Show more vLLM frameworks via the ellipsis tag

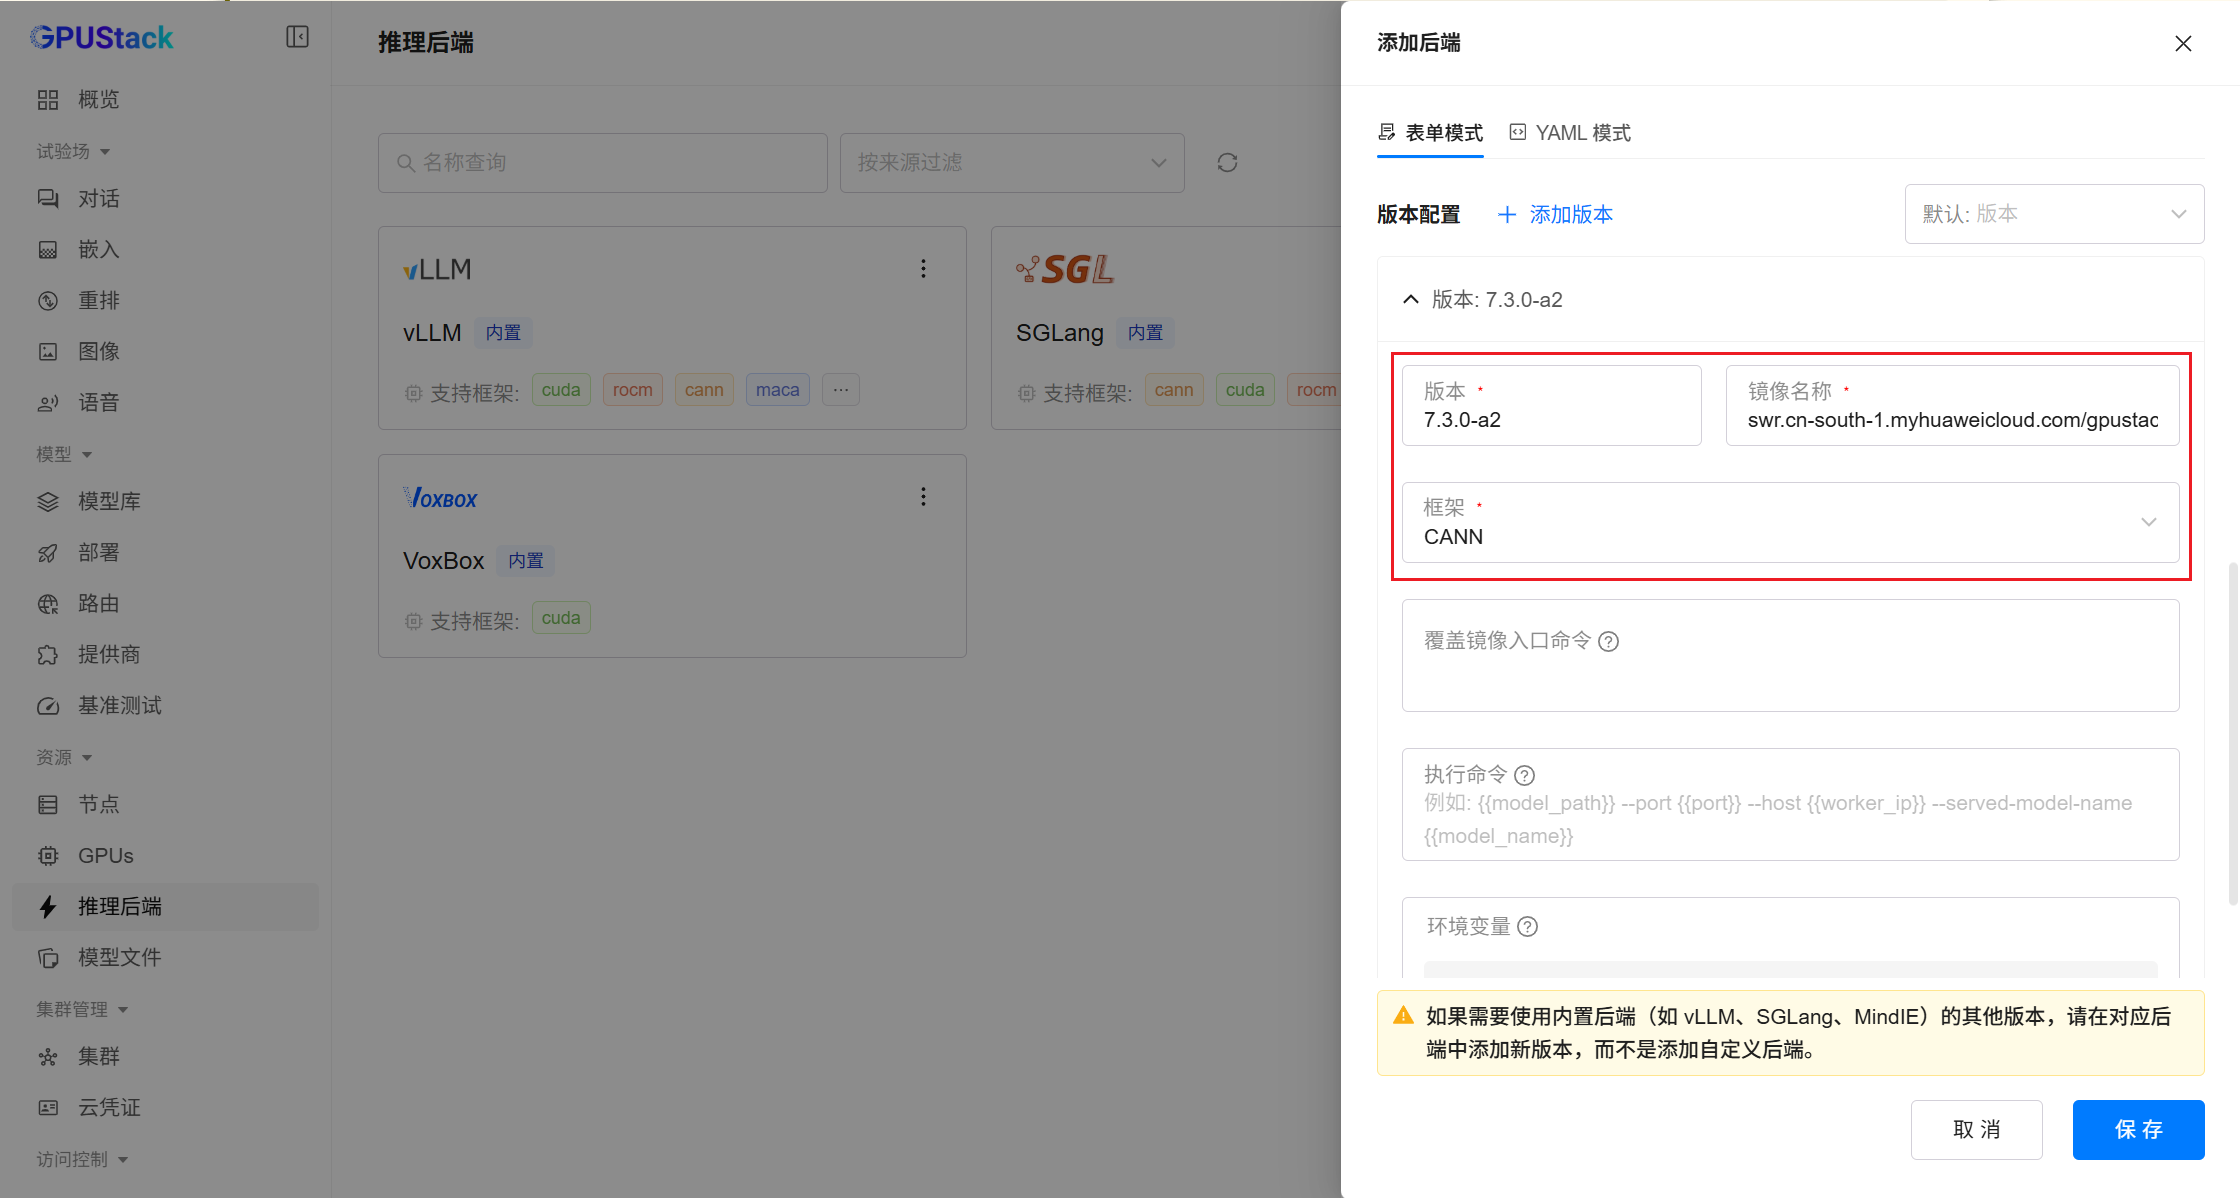point(840,389)
